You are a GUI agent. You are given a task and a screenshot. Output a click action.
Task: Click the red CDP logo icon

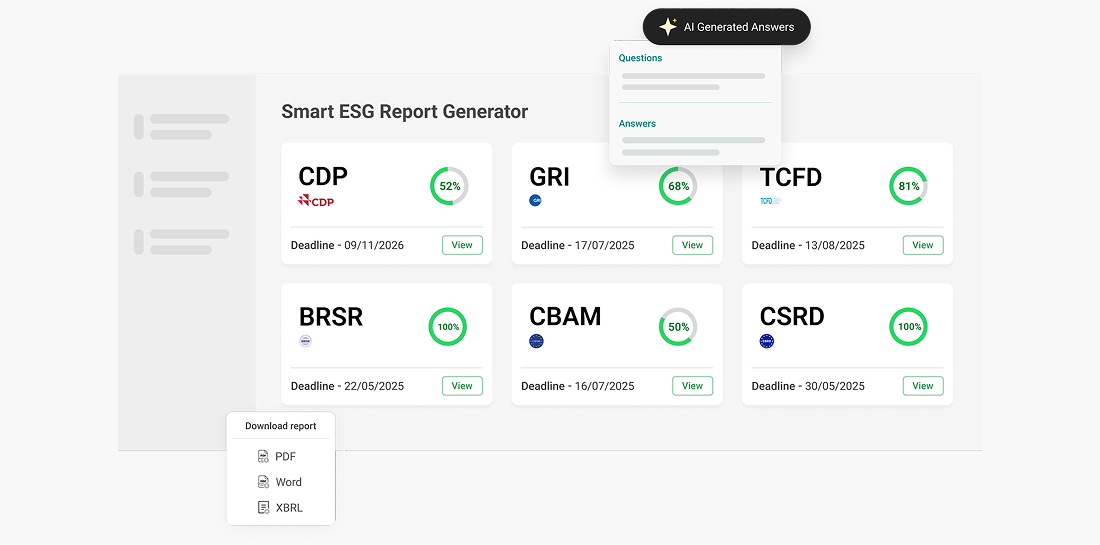pyautogui.click(x=316, y=201)
